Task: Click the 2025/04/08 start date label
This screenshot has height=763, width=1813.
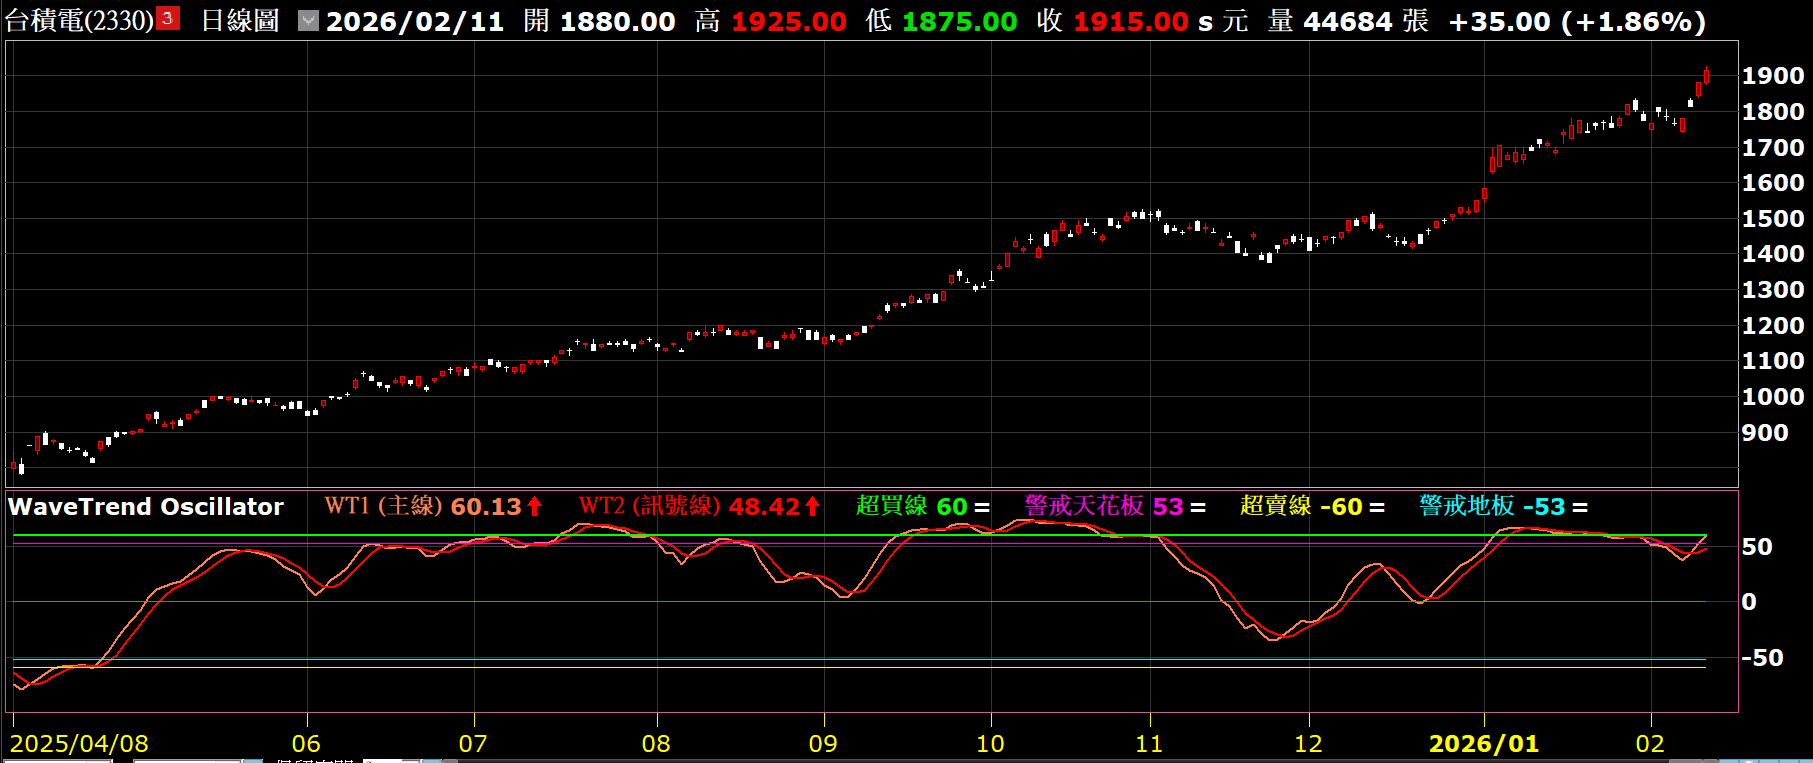Action: click(79, 744)
